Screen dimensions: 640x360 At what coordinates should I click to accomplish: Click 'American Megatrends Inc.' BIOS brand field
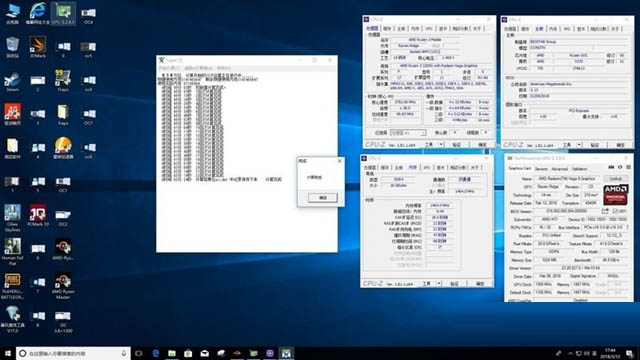pyautogui.click(x=578, y=84)
